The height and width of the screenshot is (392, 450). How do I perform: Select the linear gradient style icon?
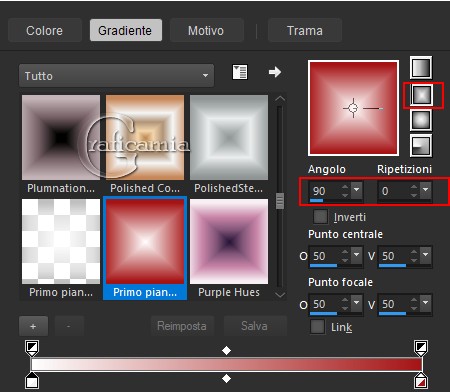(421, 68)
